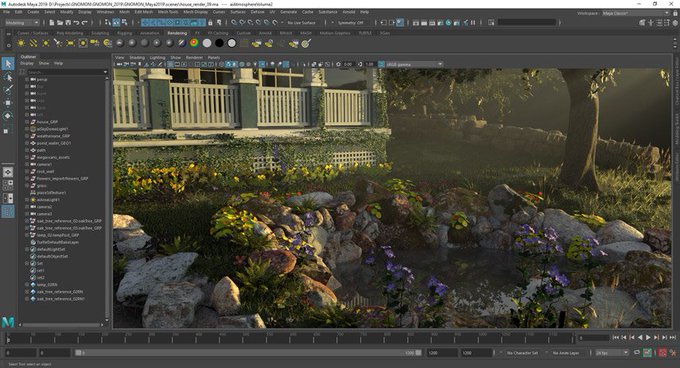The width and height of the screenshot is (680, 368).
Task: Select the Lasso tool in toolbox
Action: coord(8,78)
